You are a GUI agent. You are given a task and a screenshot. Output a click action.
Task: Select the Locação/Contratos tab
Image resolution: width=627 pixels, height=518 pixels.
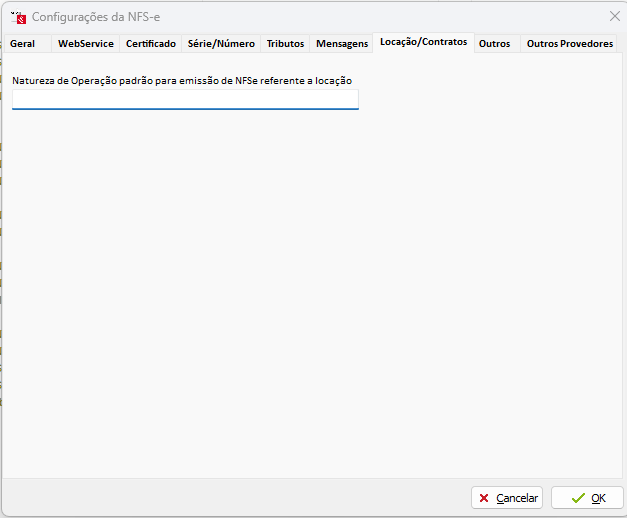[423, 42]
